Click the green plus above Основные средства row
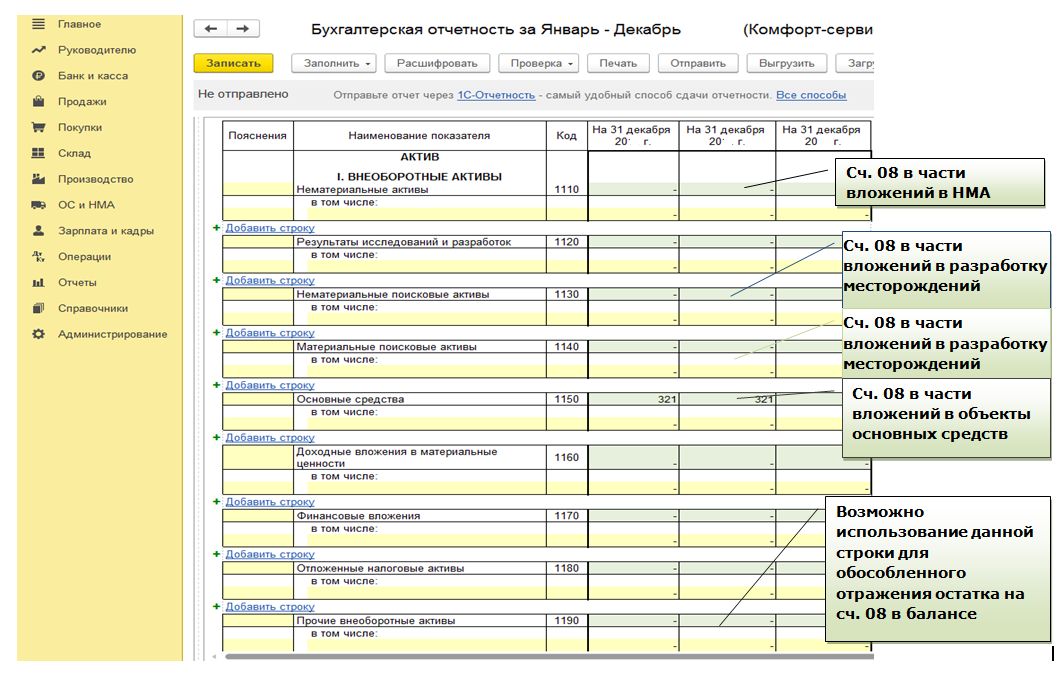Screen dimensions: 1064x683 coord(216,385)
